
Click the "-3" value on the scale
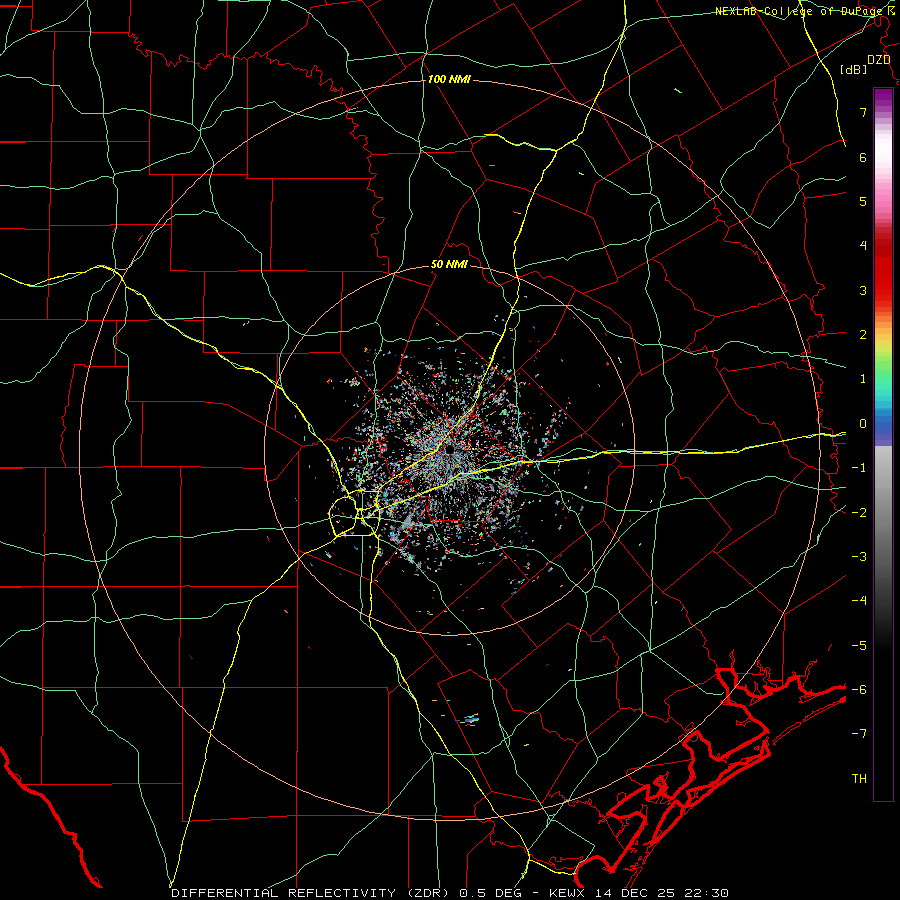tap(859, 557)
